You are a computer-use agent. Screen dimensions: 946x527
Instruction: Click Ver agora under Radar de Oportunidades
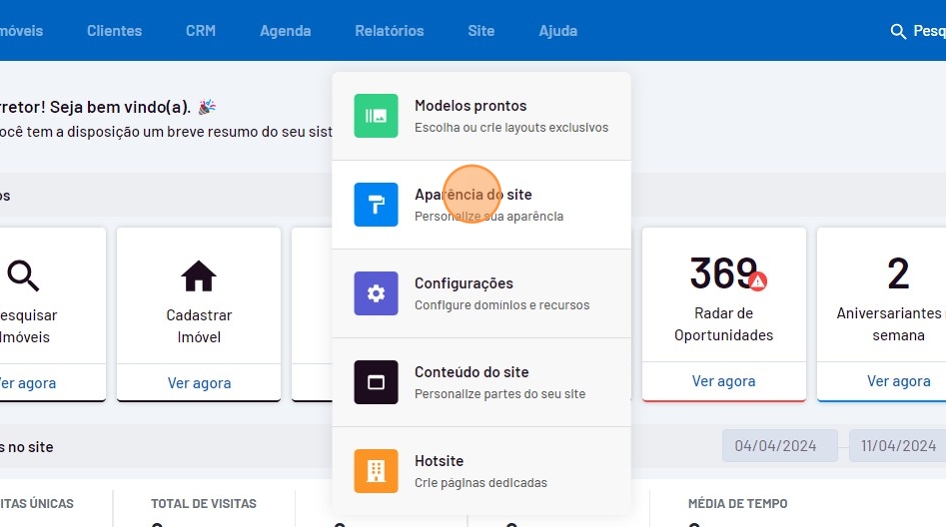723,381
